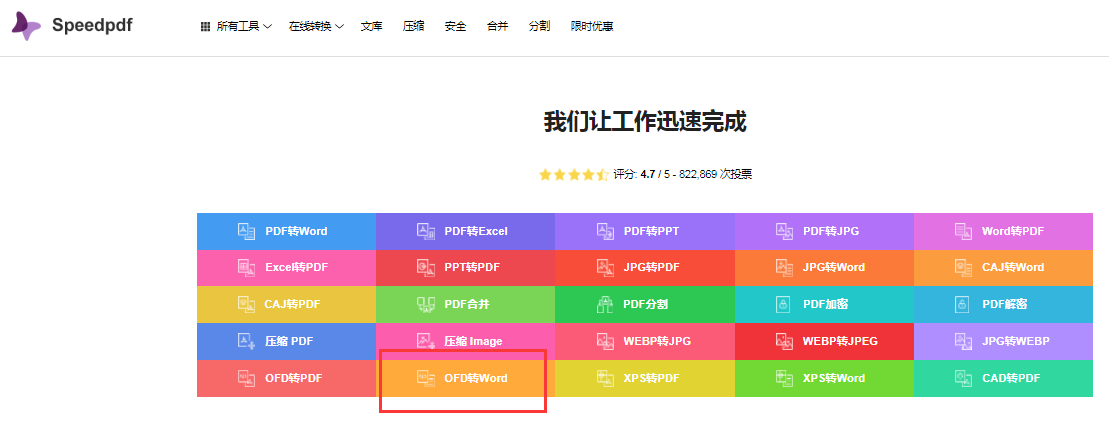Click the CAJ转Word tile icon

[963, 268]
